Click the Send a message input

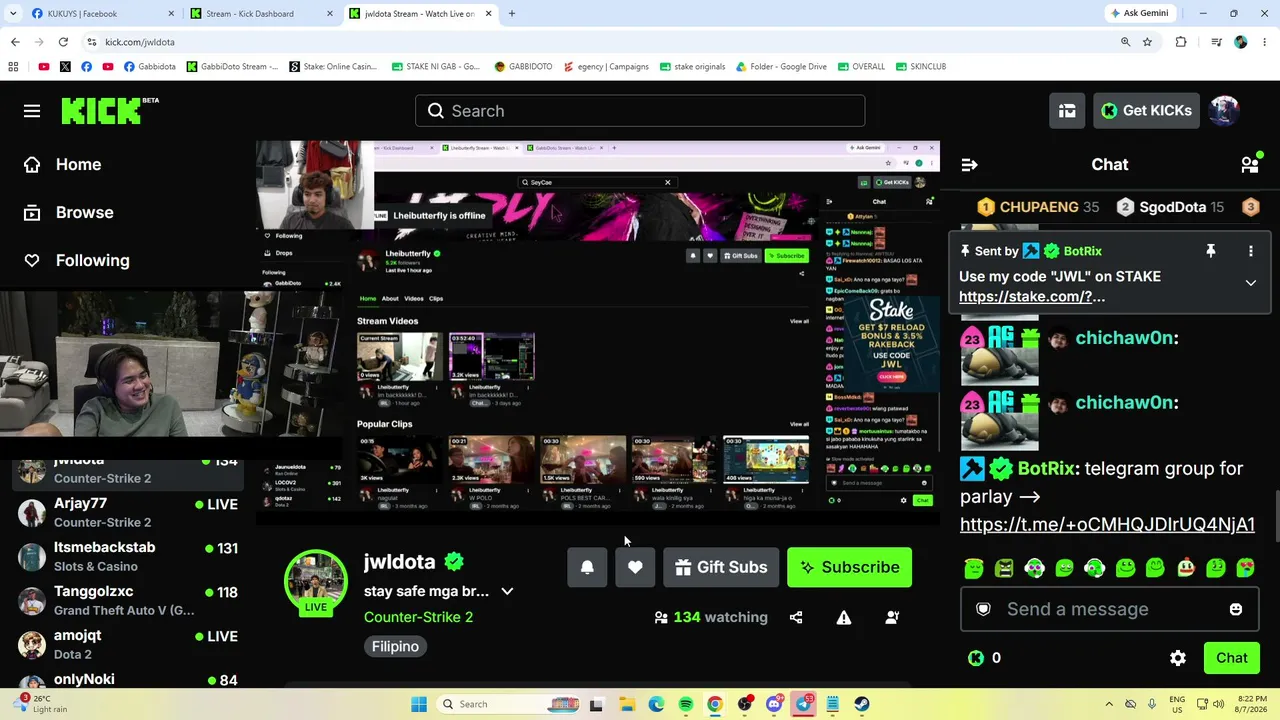coord(1109,609)
